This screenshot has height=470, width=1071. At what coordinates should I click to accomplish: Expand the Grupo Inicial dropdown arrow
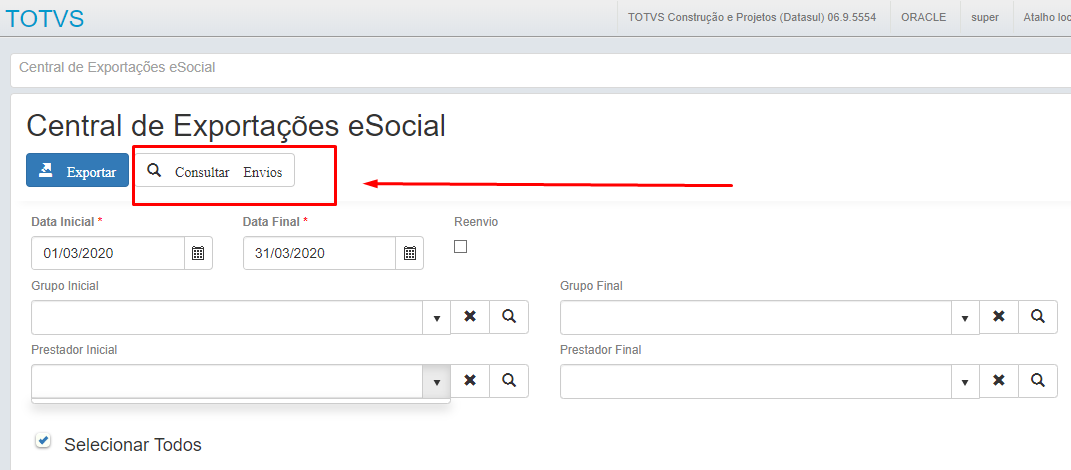[436, 318]
